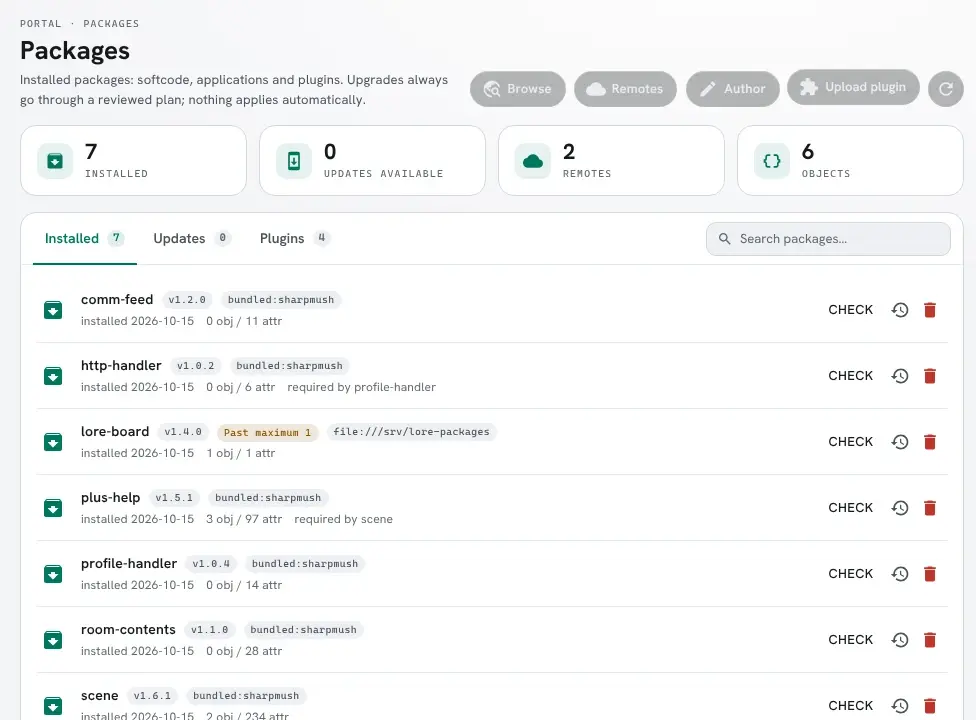The height and width of the screenshot is (720, 976).
Task: Click the plus-help package name
Action: 111,497
